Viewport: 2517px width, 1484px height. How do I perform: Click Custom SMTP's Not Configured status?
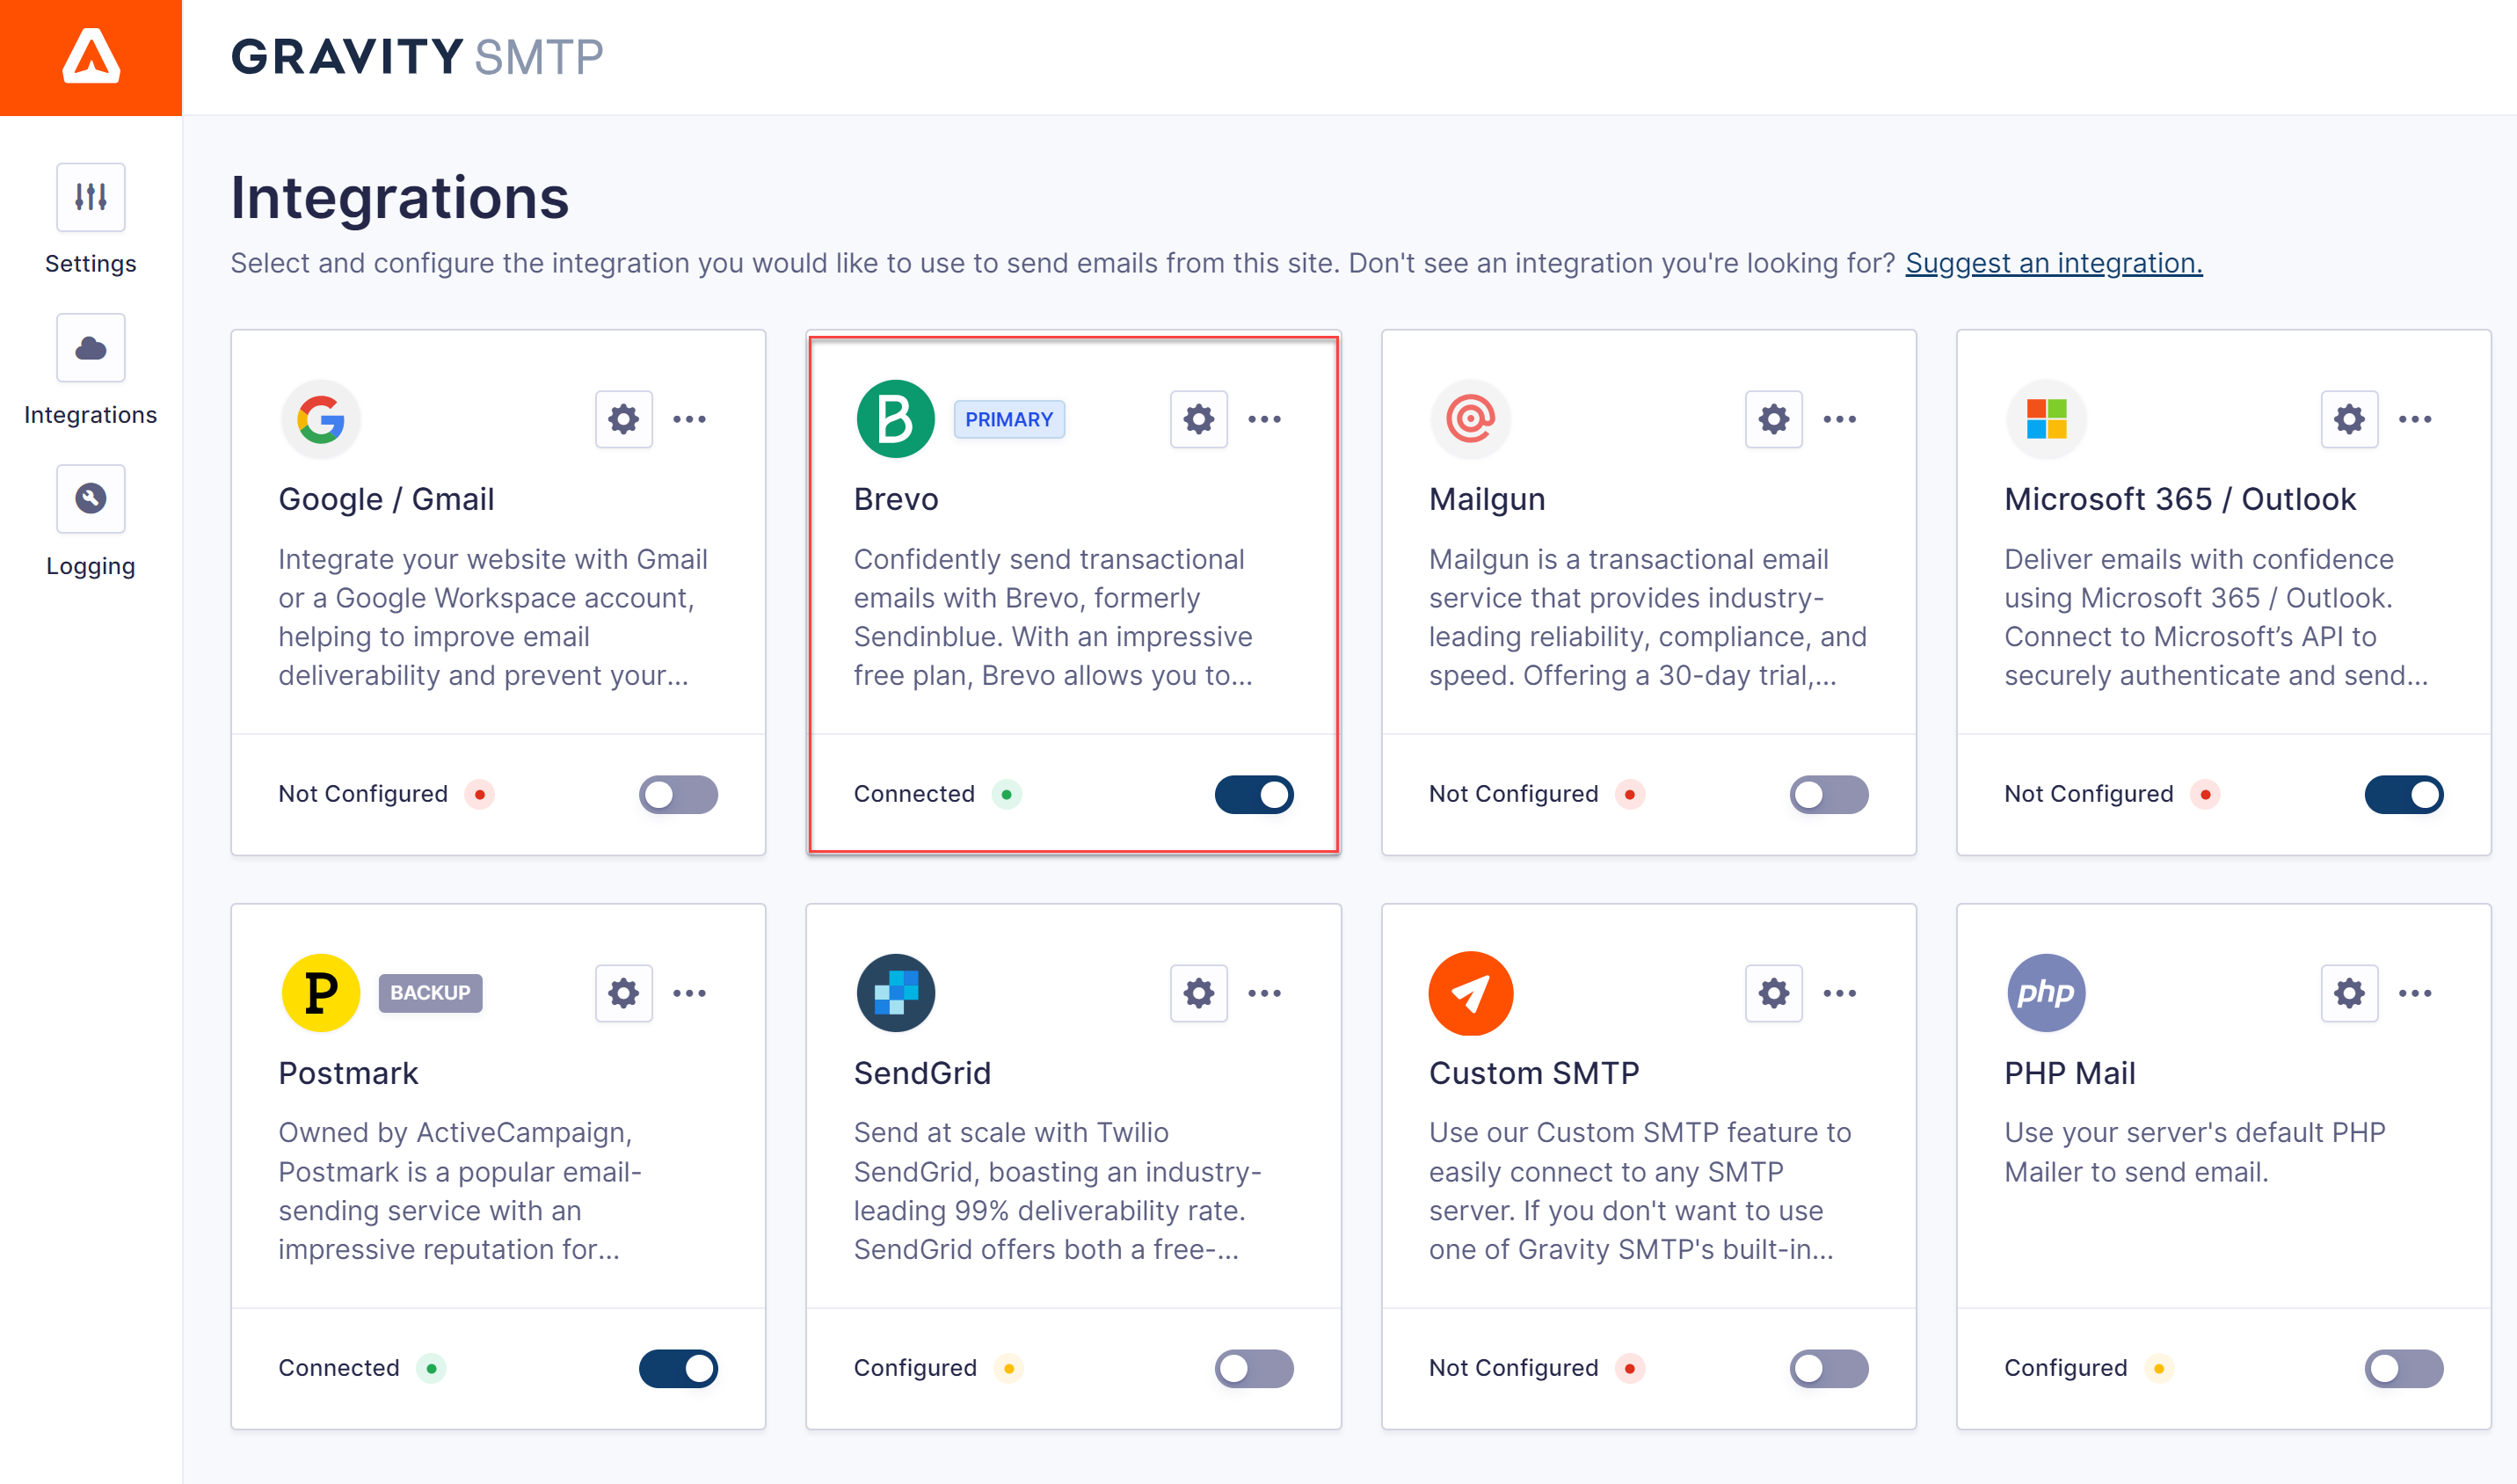click(1514, 1368)
